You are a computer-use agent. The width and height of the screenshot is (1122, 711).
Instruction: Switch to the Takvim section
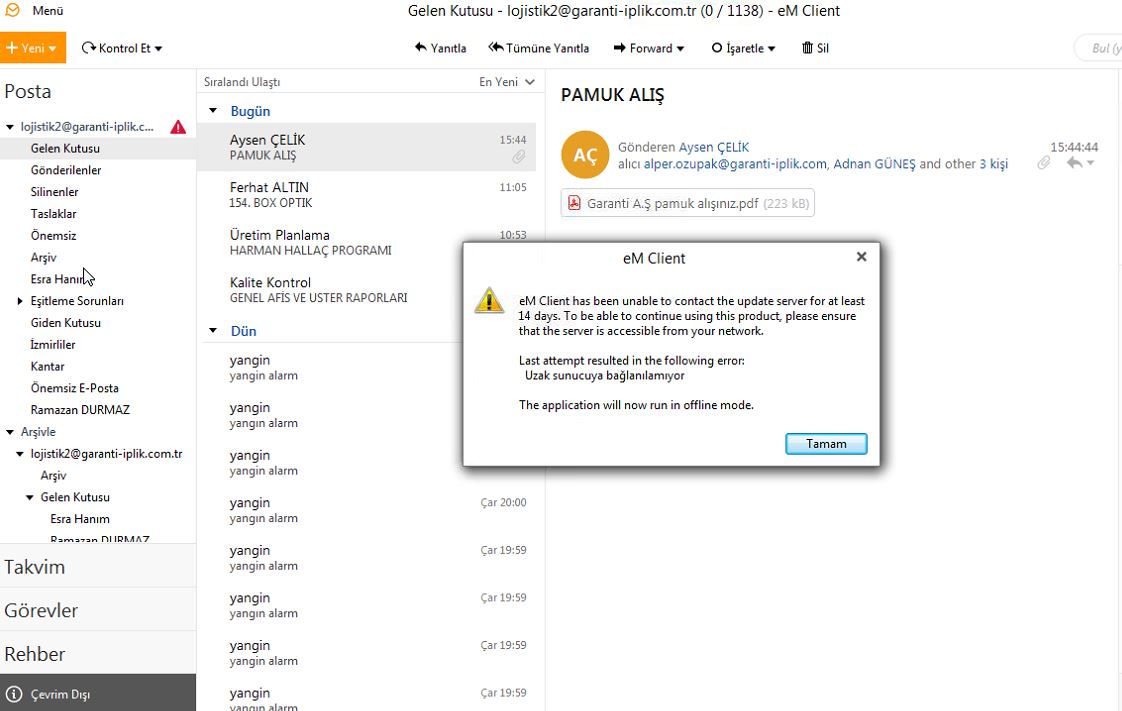click(x=98, y=567)
